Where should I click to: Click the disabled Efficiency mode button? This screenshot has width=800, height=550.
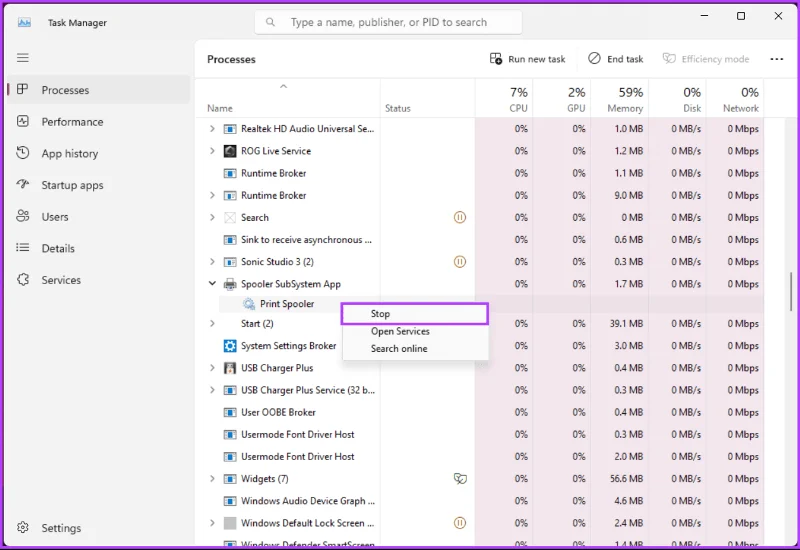[x=706, y=59]
